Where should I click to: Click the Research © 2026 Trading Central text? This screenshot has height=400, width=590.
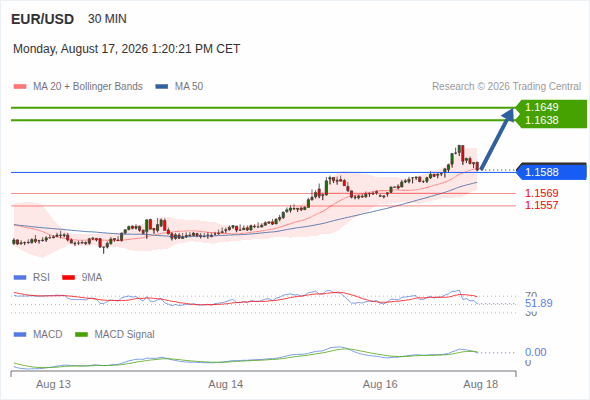click(506, 87)
